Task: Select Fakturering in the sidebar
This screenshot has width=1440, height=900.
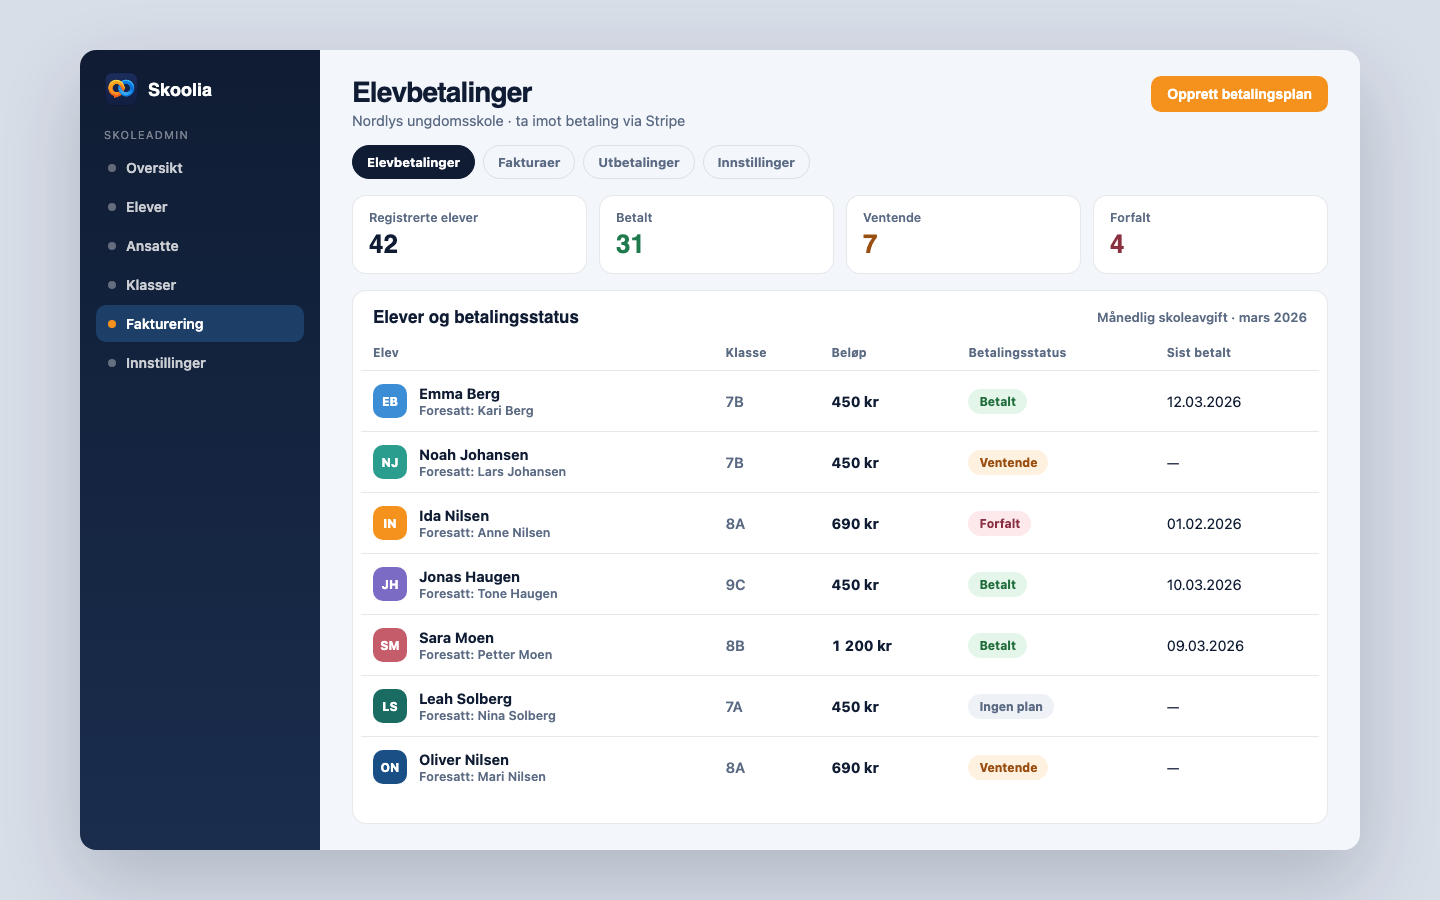Action: [x=200, y=324]
